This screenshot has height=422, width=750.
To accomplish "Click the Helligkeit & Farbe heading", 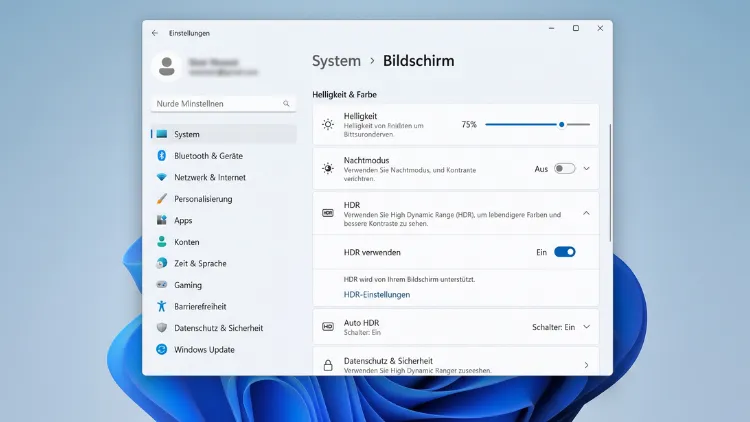I will [344, 95].
